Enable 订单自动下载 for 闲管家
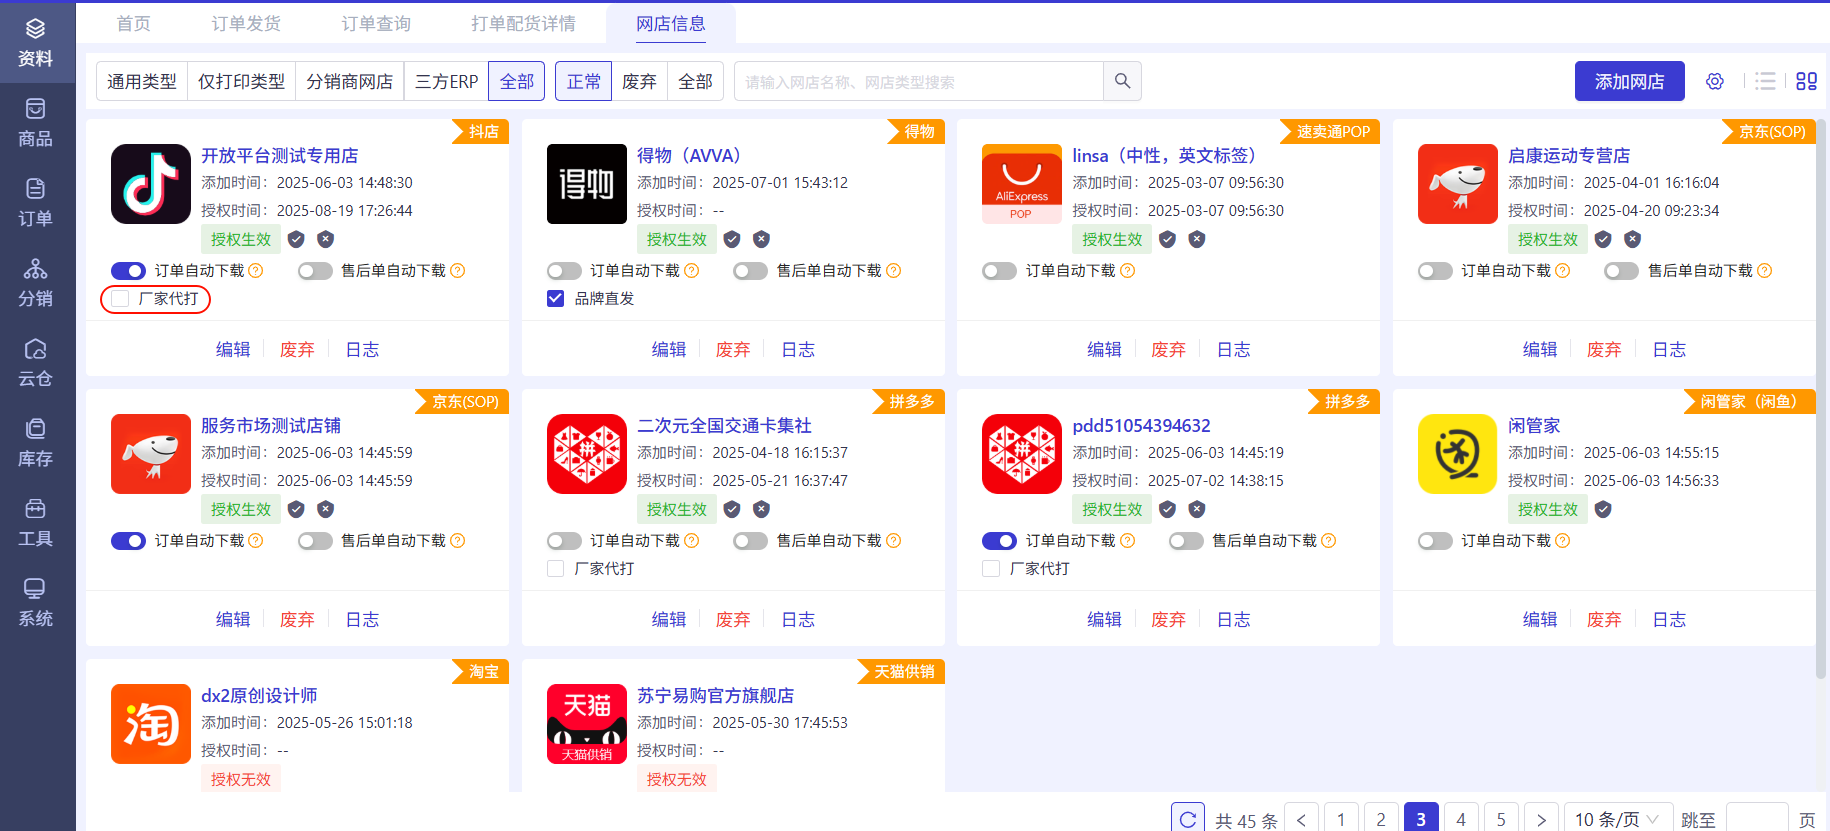The width and height of the screenshot is (1830, 831). click(x=1435, y=541)
